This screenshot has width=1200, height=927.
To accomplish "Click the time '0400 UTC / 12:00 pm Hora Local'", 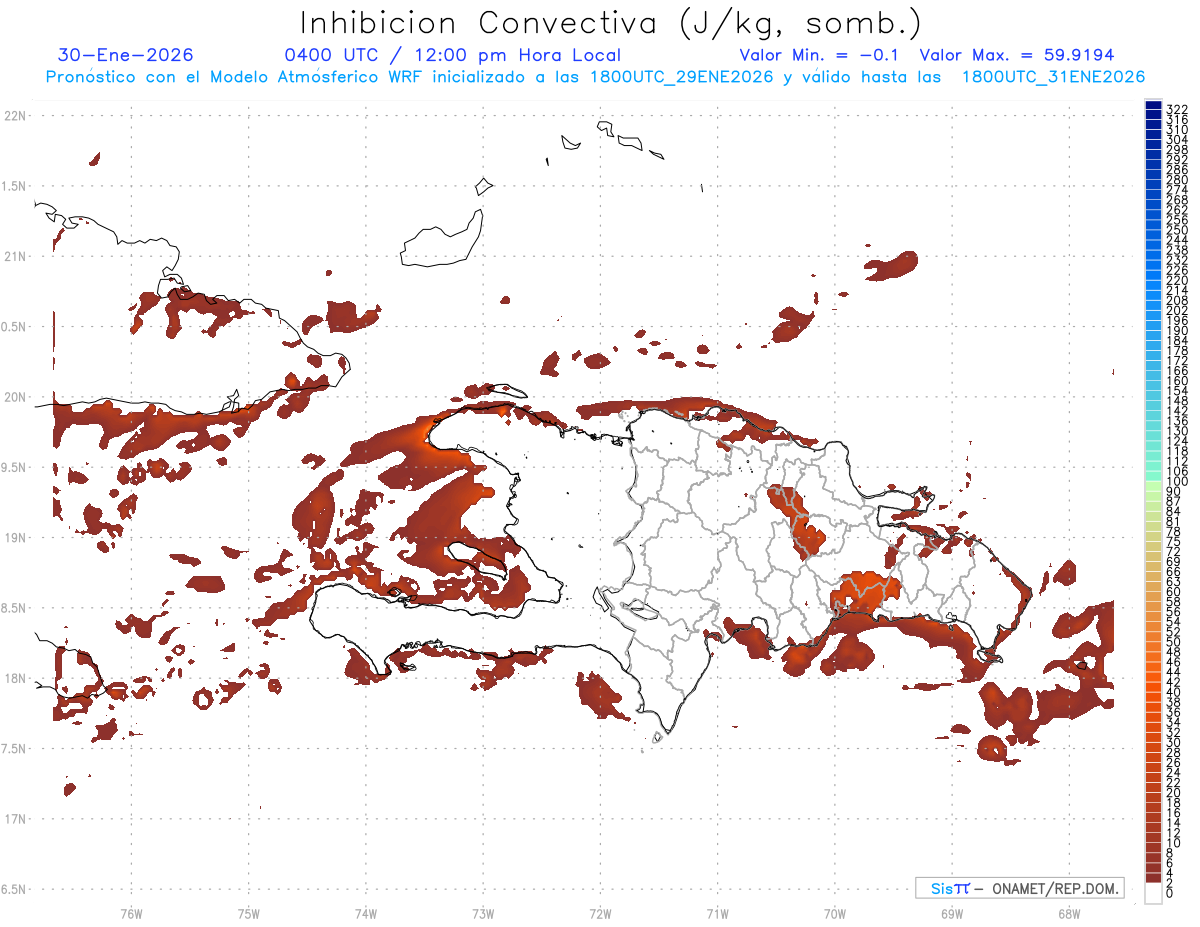I will (x=452, y=56).
